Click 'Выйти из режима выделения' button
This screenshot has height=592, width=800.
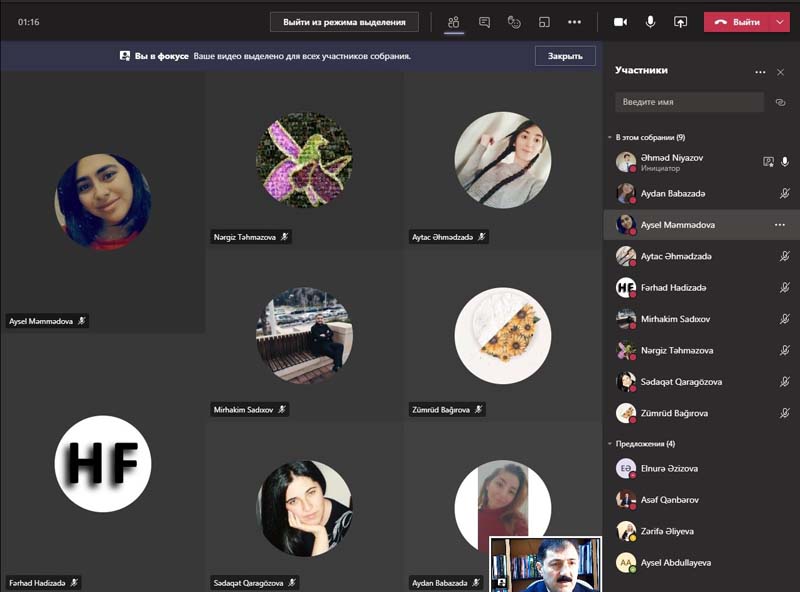(x=344, y=21)
